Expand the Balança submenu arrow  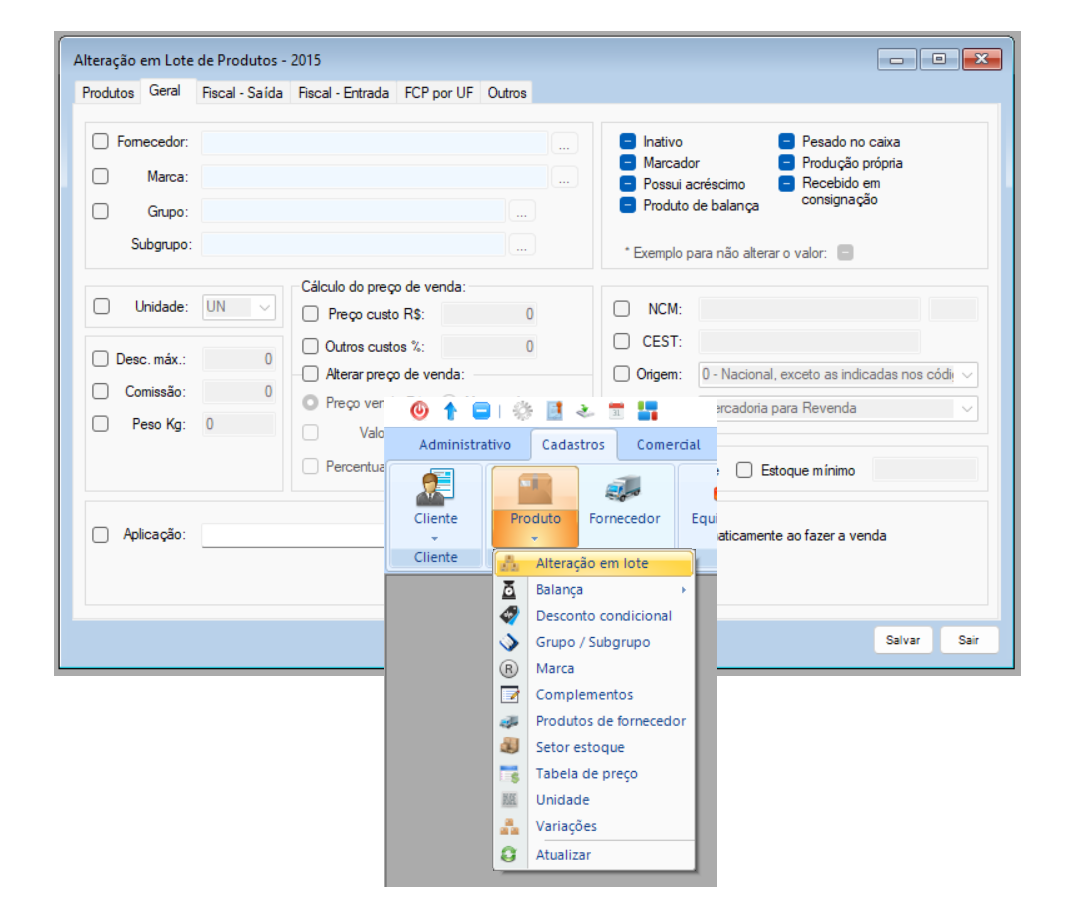(x=684, y=590)
